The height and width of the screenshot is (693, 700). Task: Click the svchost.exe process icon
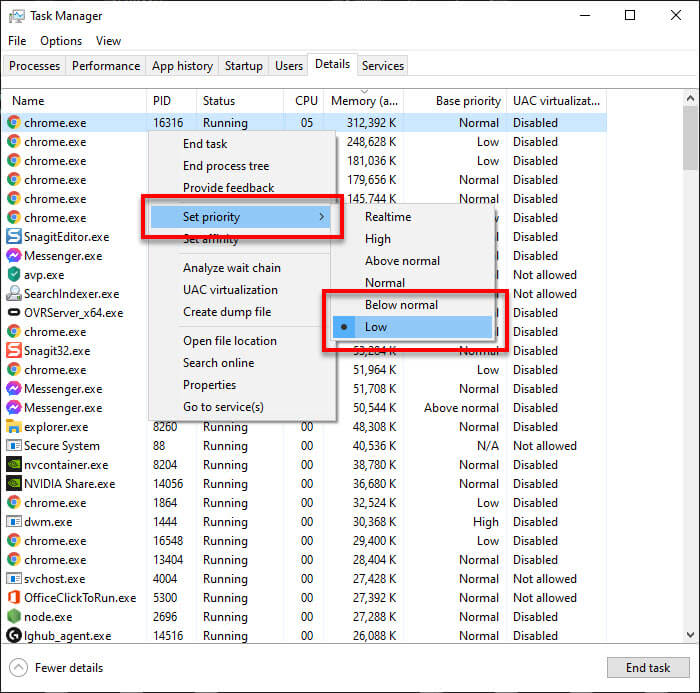[14, 578]
